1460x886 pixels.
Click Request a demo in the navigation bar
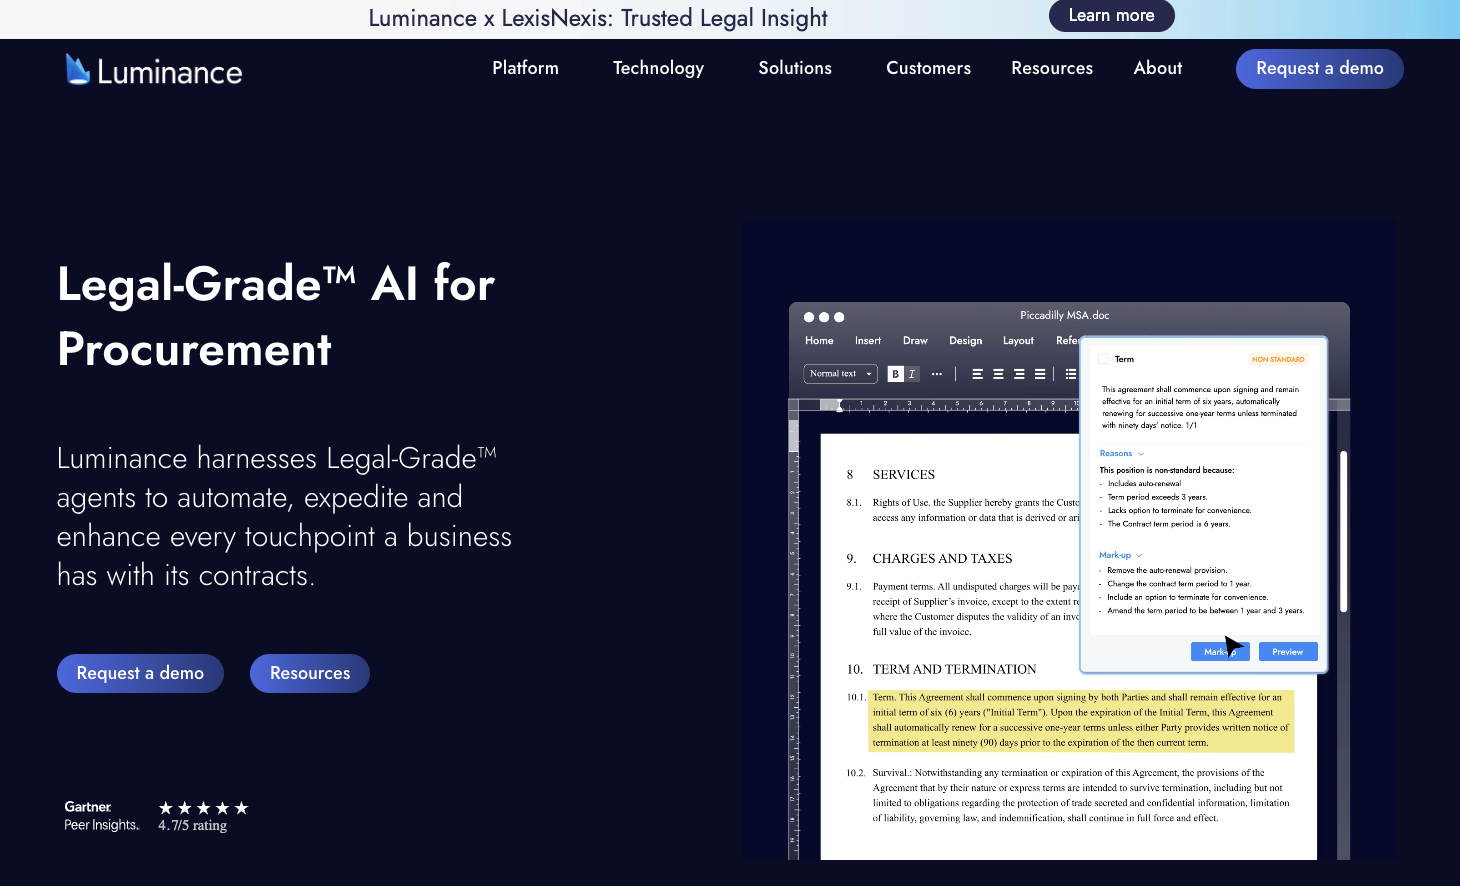coord(1319,68)
